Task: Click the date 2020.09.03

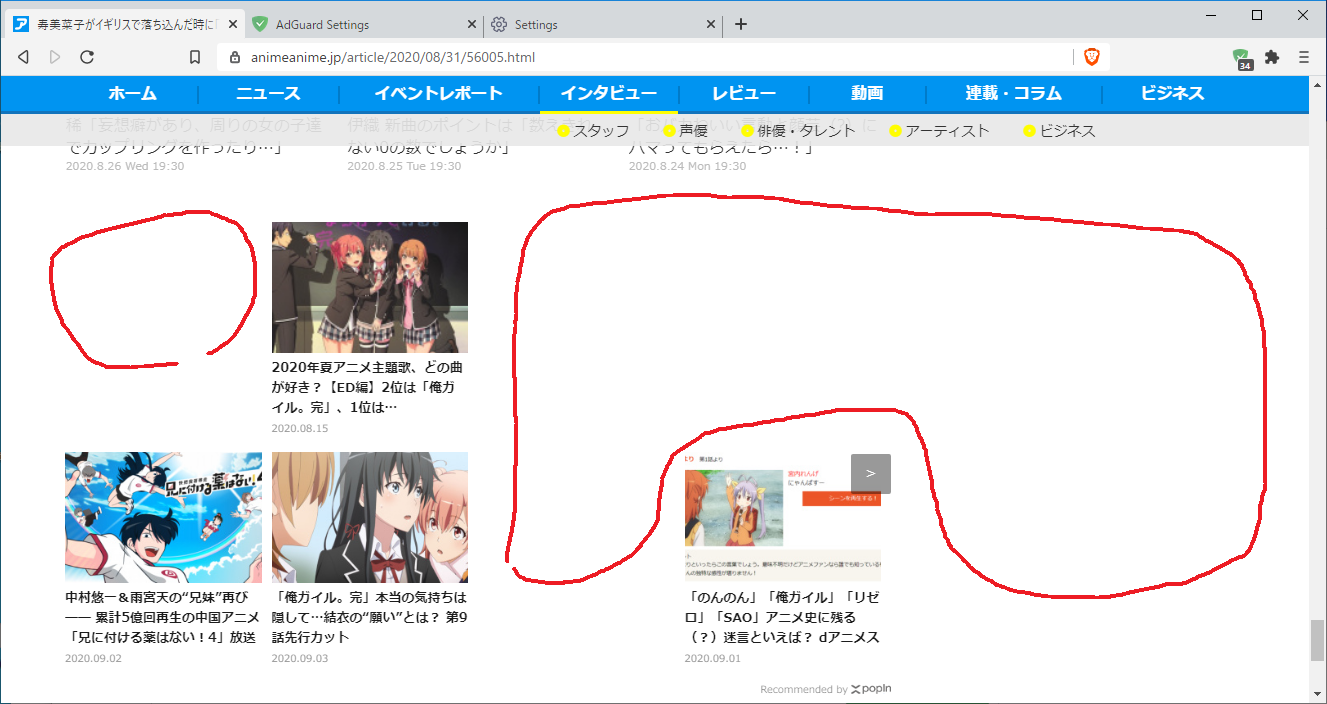Action: pos(299,658)
